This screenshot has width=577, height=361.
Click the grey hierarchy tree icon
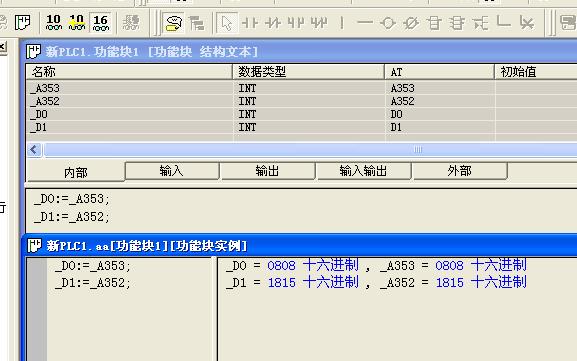click(197, 23)
